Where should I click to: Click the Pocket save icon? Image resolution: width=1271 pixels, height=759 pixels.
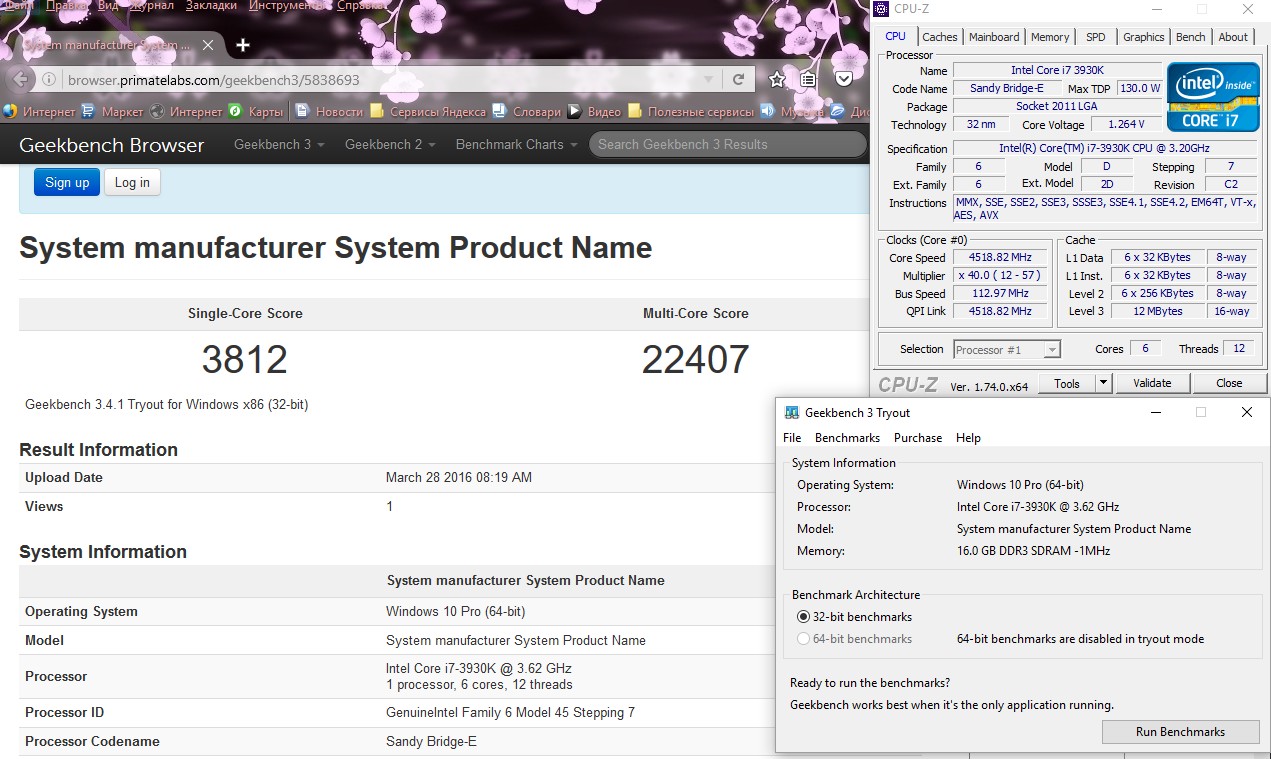tap(844, 80)
